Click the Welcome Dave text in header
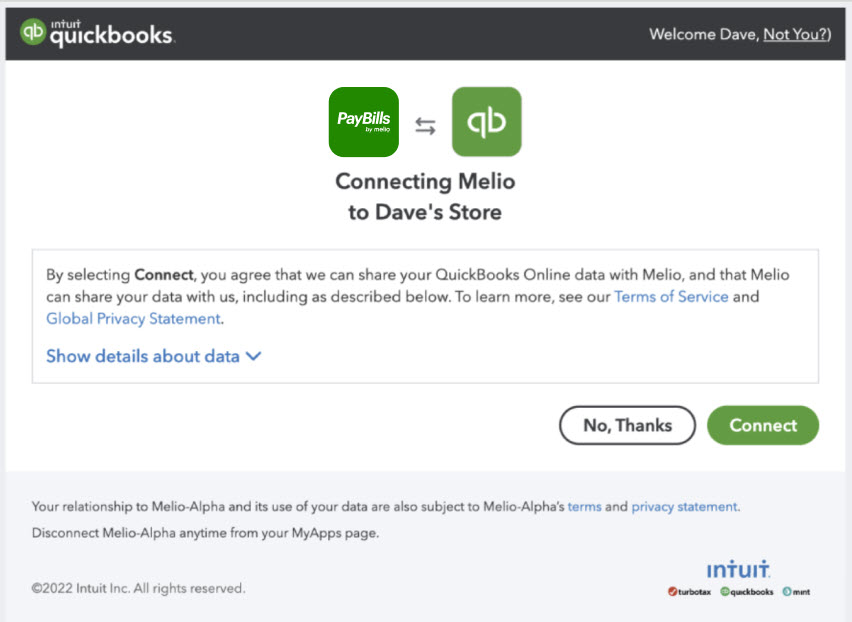 [x=702, y=34]
